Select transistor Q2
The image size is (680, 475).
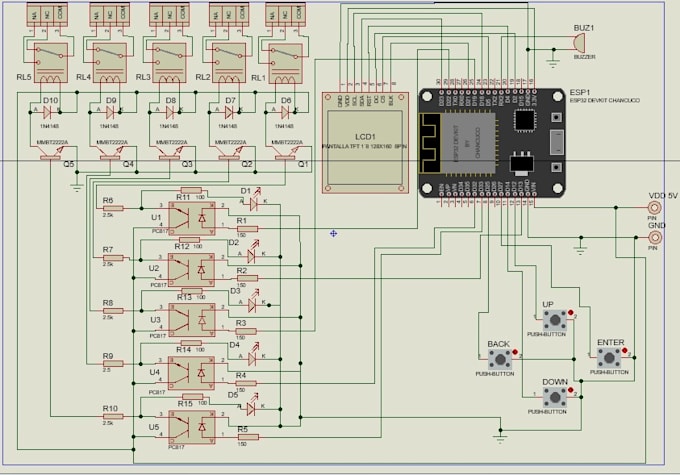click(x=229, y=153)
